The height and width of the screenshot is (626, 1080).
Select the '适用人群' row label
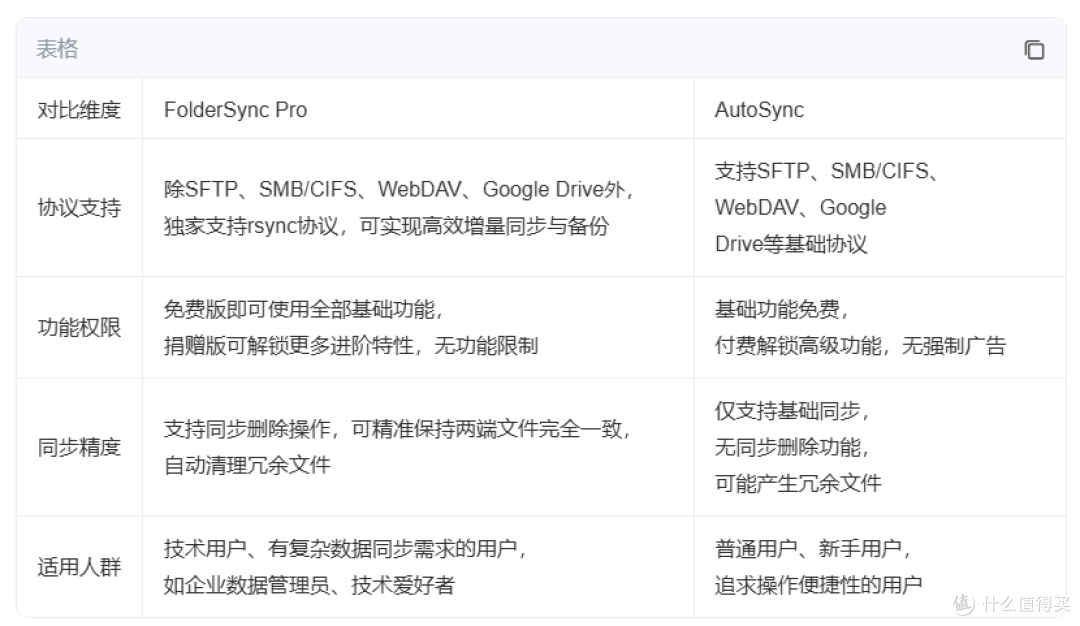tap(79, 567)
